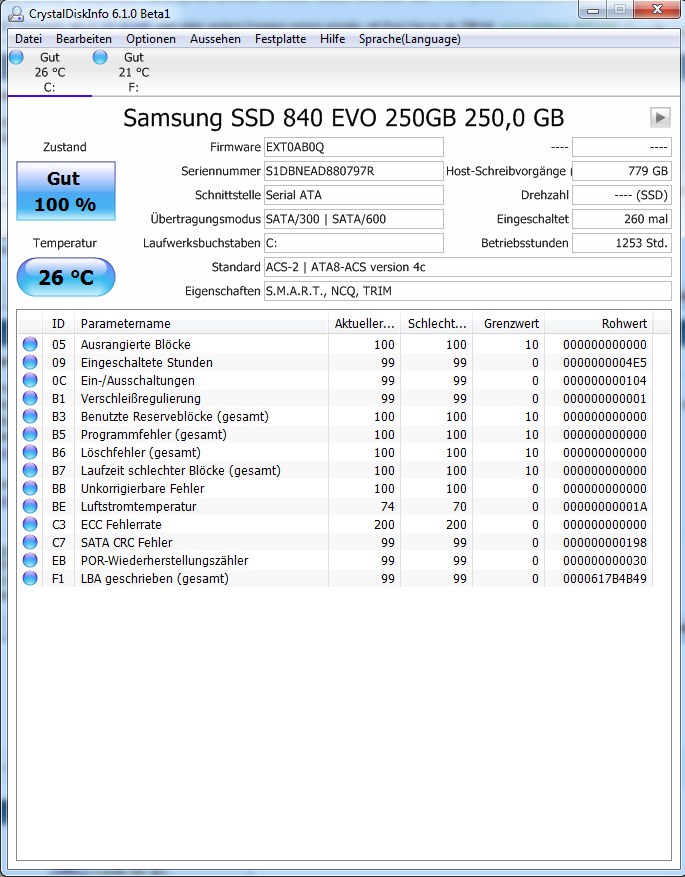This screenshot has width=685, height=877.
Task: Click the ID column header
Action: tap(58, 324)
